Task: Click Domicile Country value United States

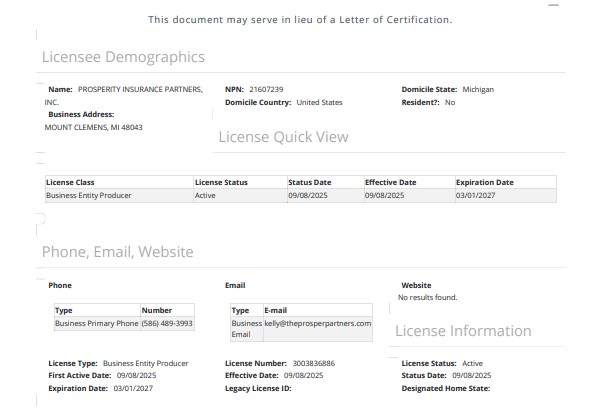Action: pos(319,102)
